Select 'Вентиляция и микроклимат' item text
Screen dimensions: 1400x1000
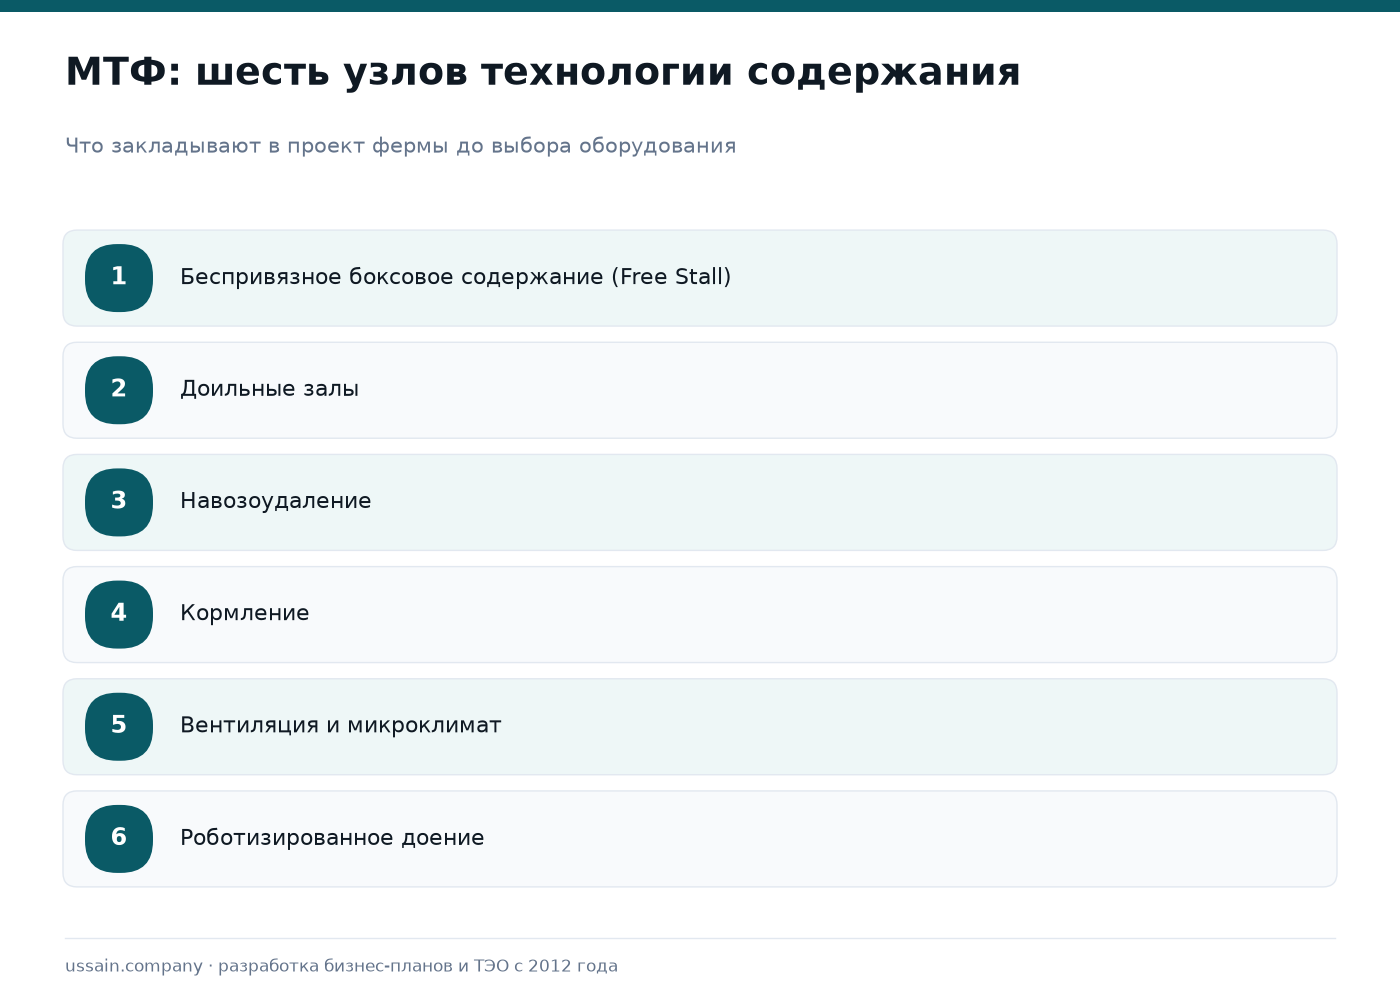341,725
